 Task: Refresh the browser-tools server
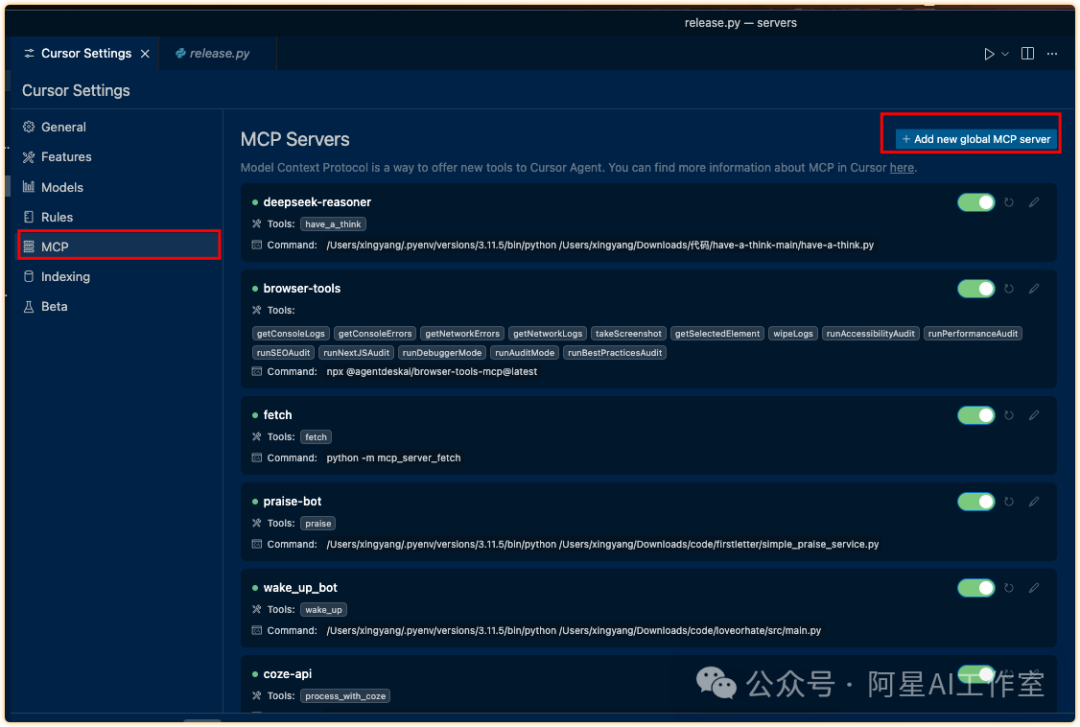[1008, 289]
